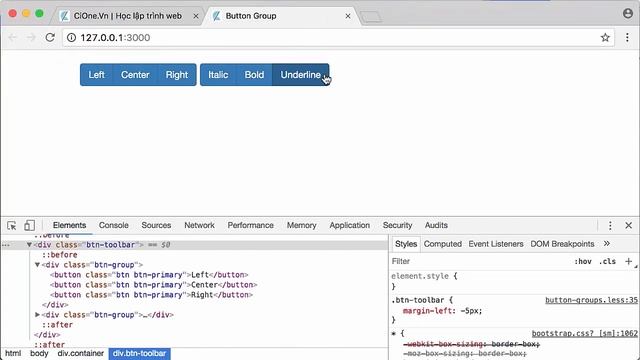Select the ::before pseudo-element under btn-toolbar
640x360 pixels.
60,255
